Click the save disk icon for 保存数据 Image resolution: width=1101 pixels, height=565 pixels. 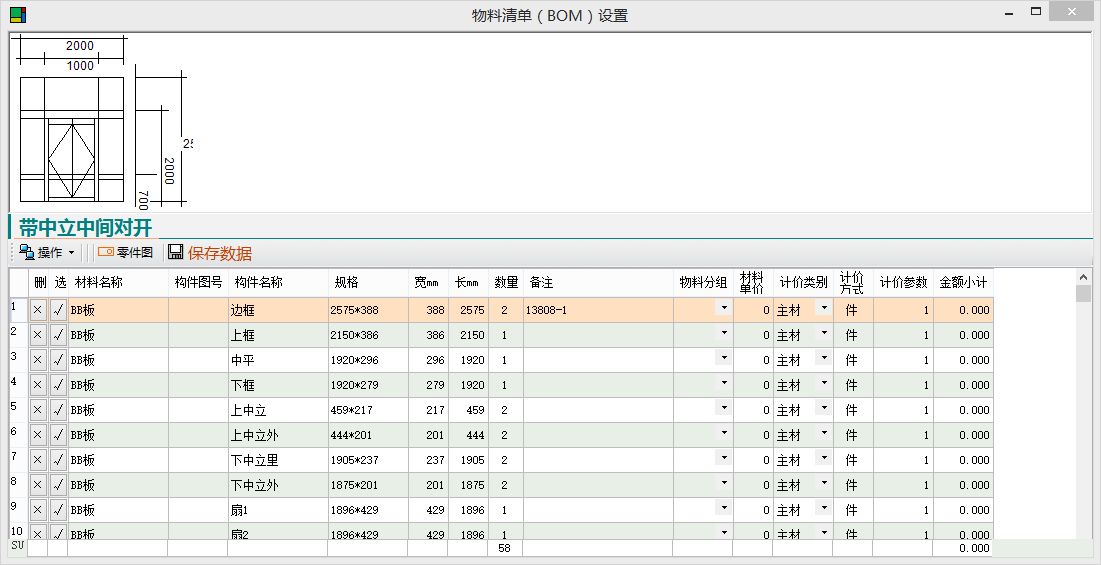[176, 253]
